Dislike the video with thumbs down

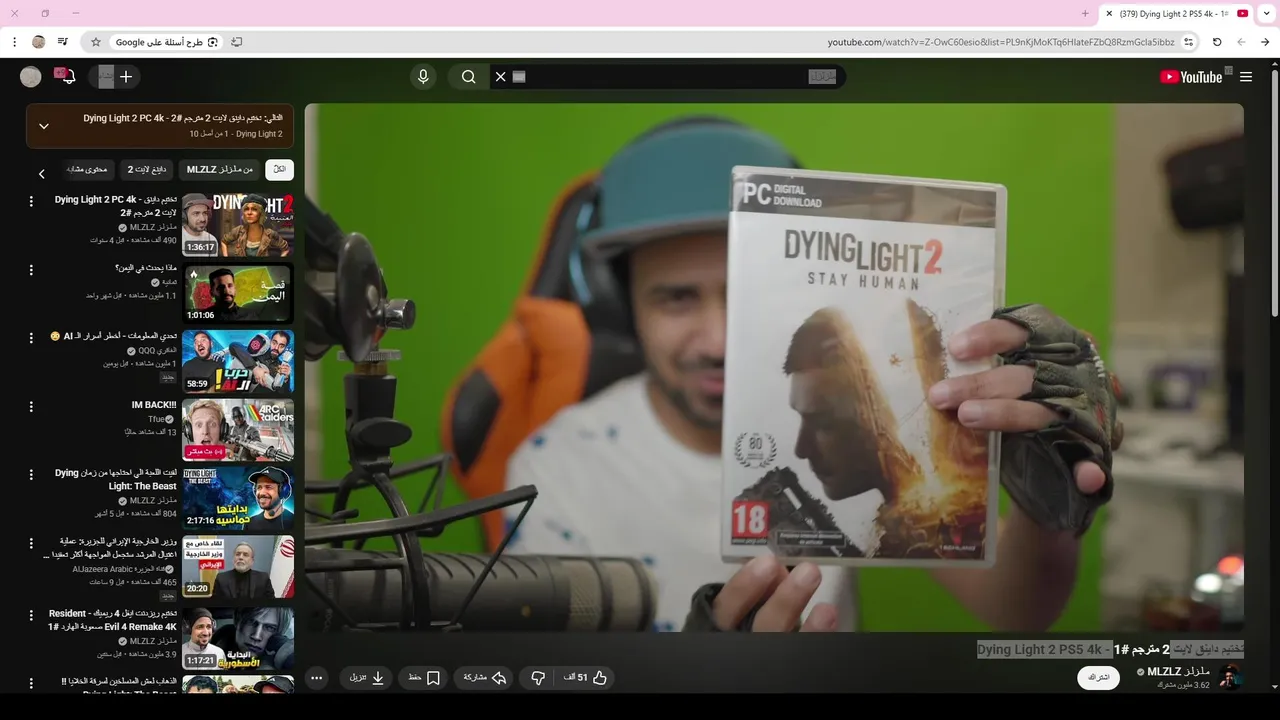[538, 678]
